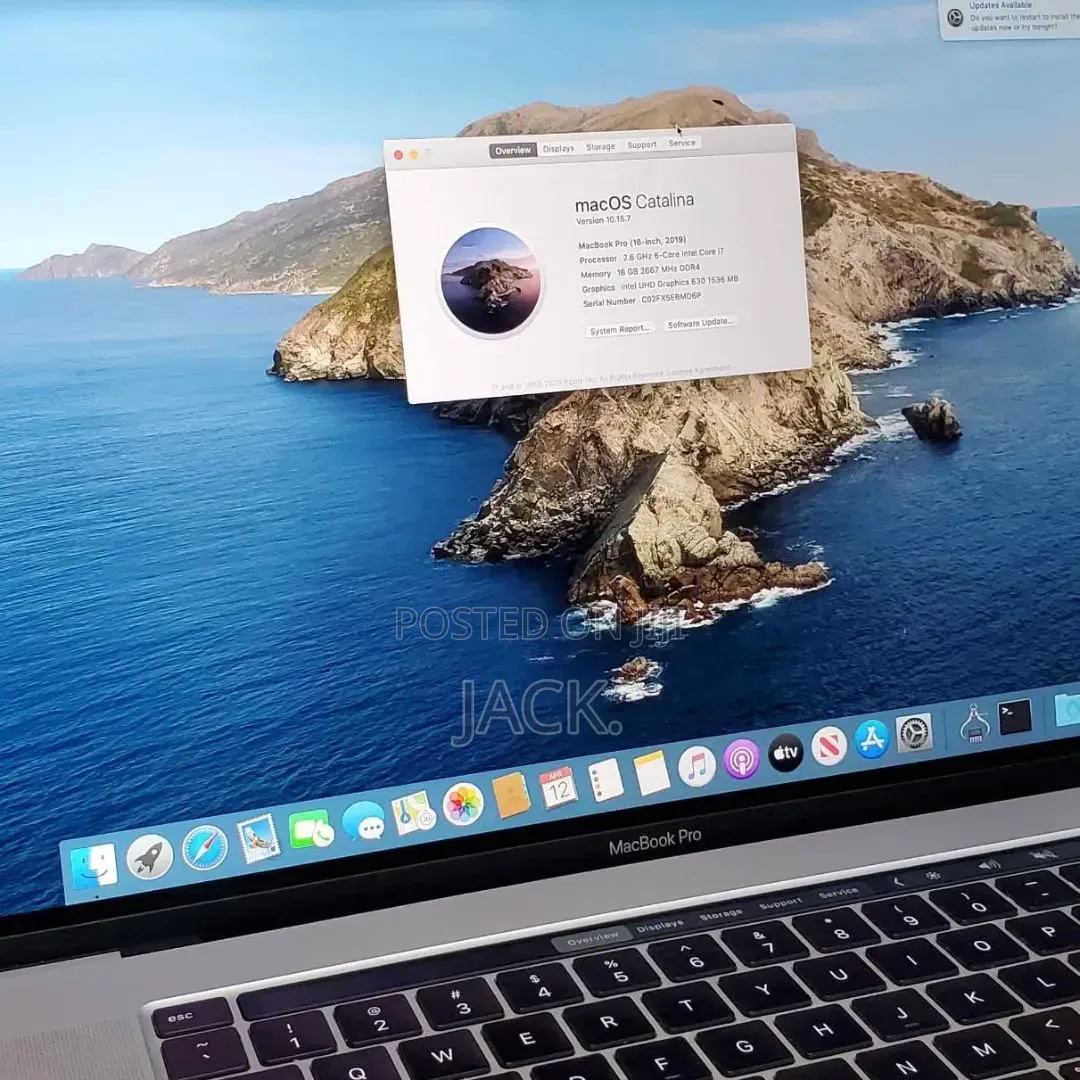Screen dimensions: 1080x1080
Task: Launch Maps from the Dock
Action: [x=413, y=813]
